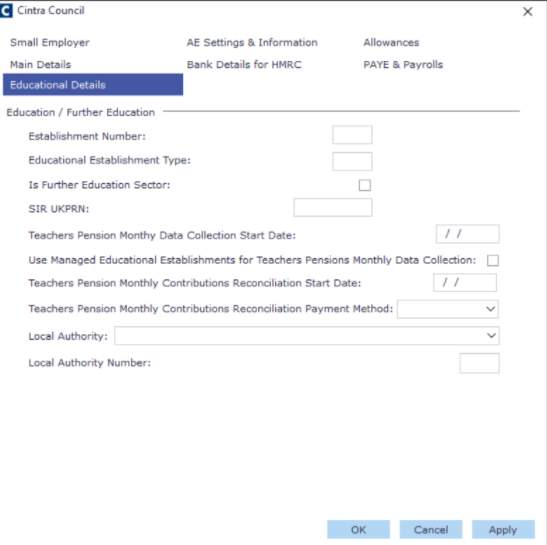Go to Bank Details for HMRC tab
Viewport: 547px width, 545px height.
click(244, 65)
